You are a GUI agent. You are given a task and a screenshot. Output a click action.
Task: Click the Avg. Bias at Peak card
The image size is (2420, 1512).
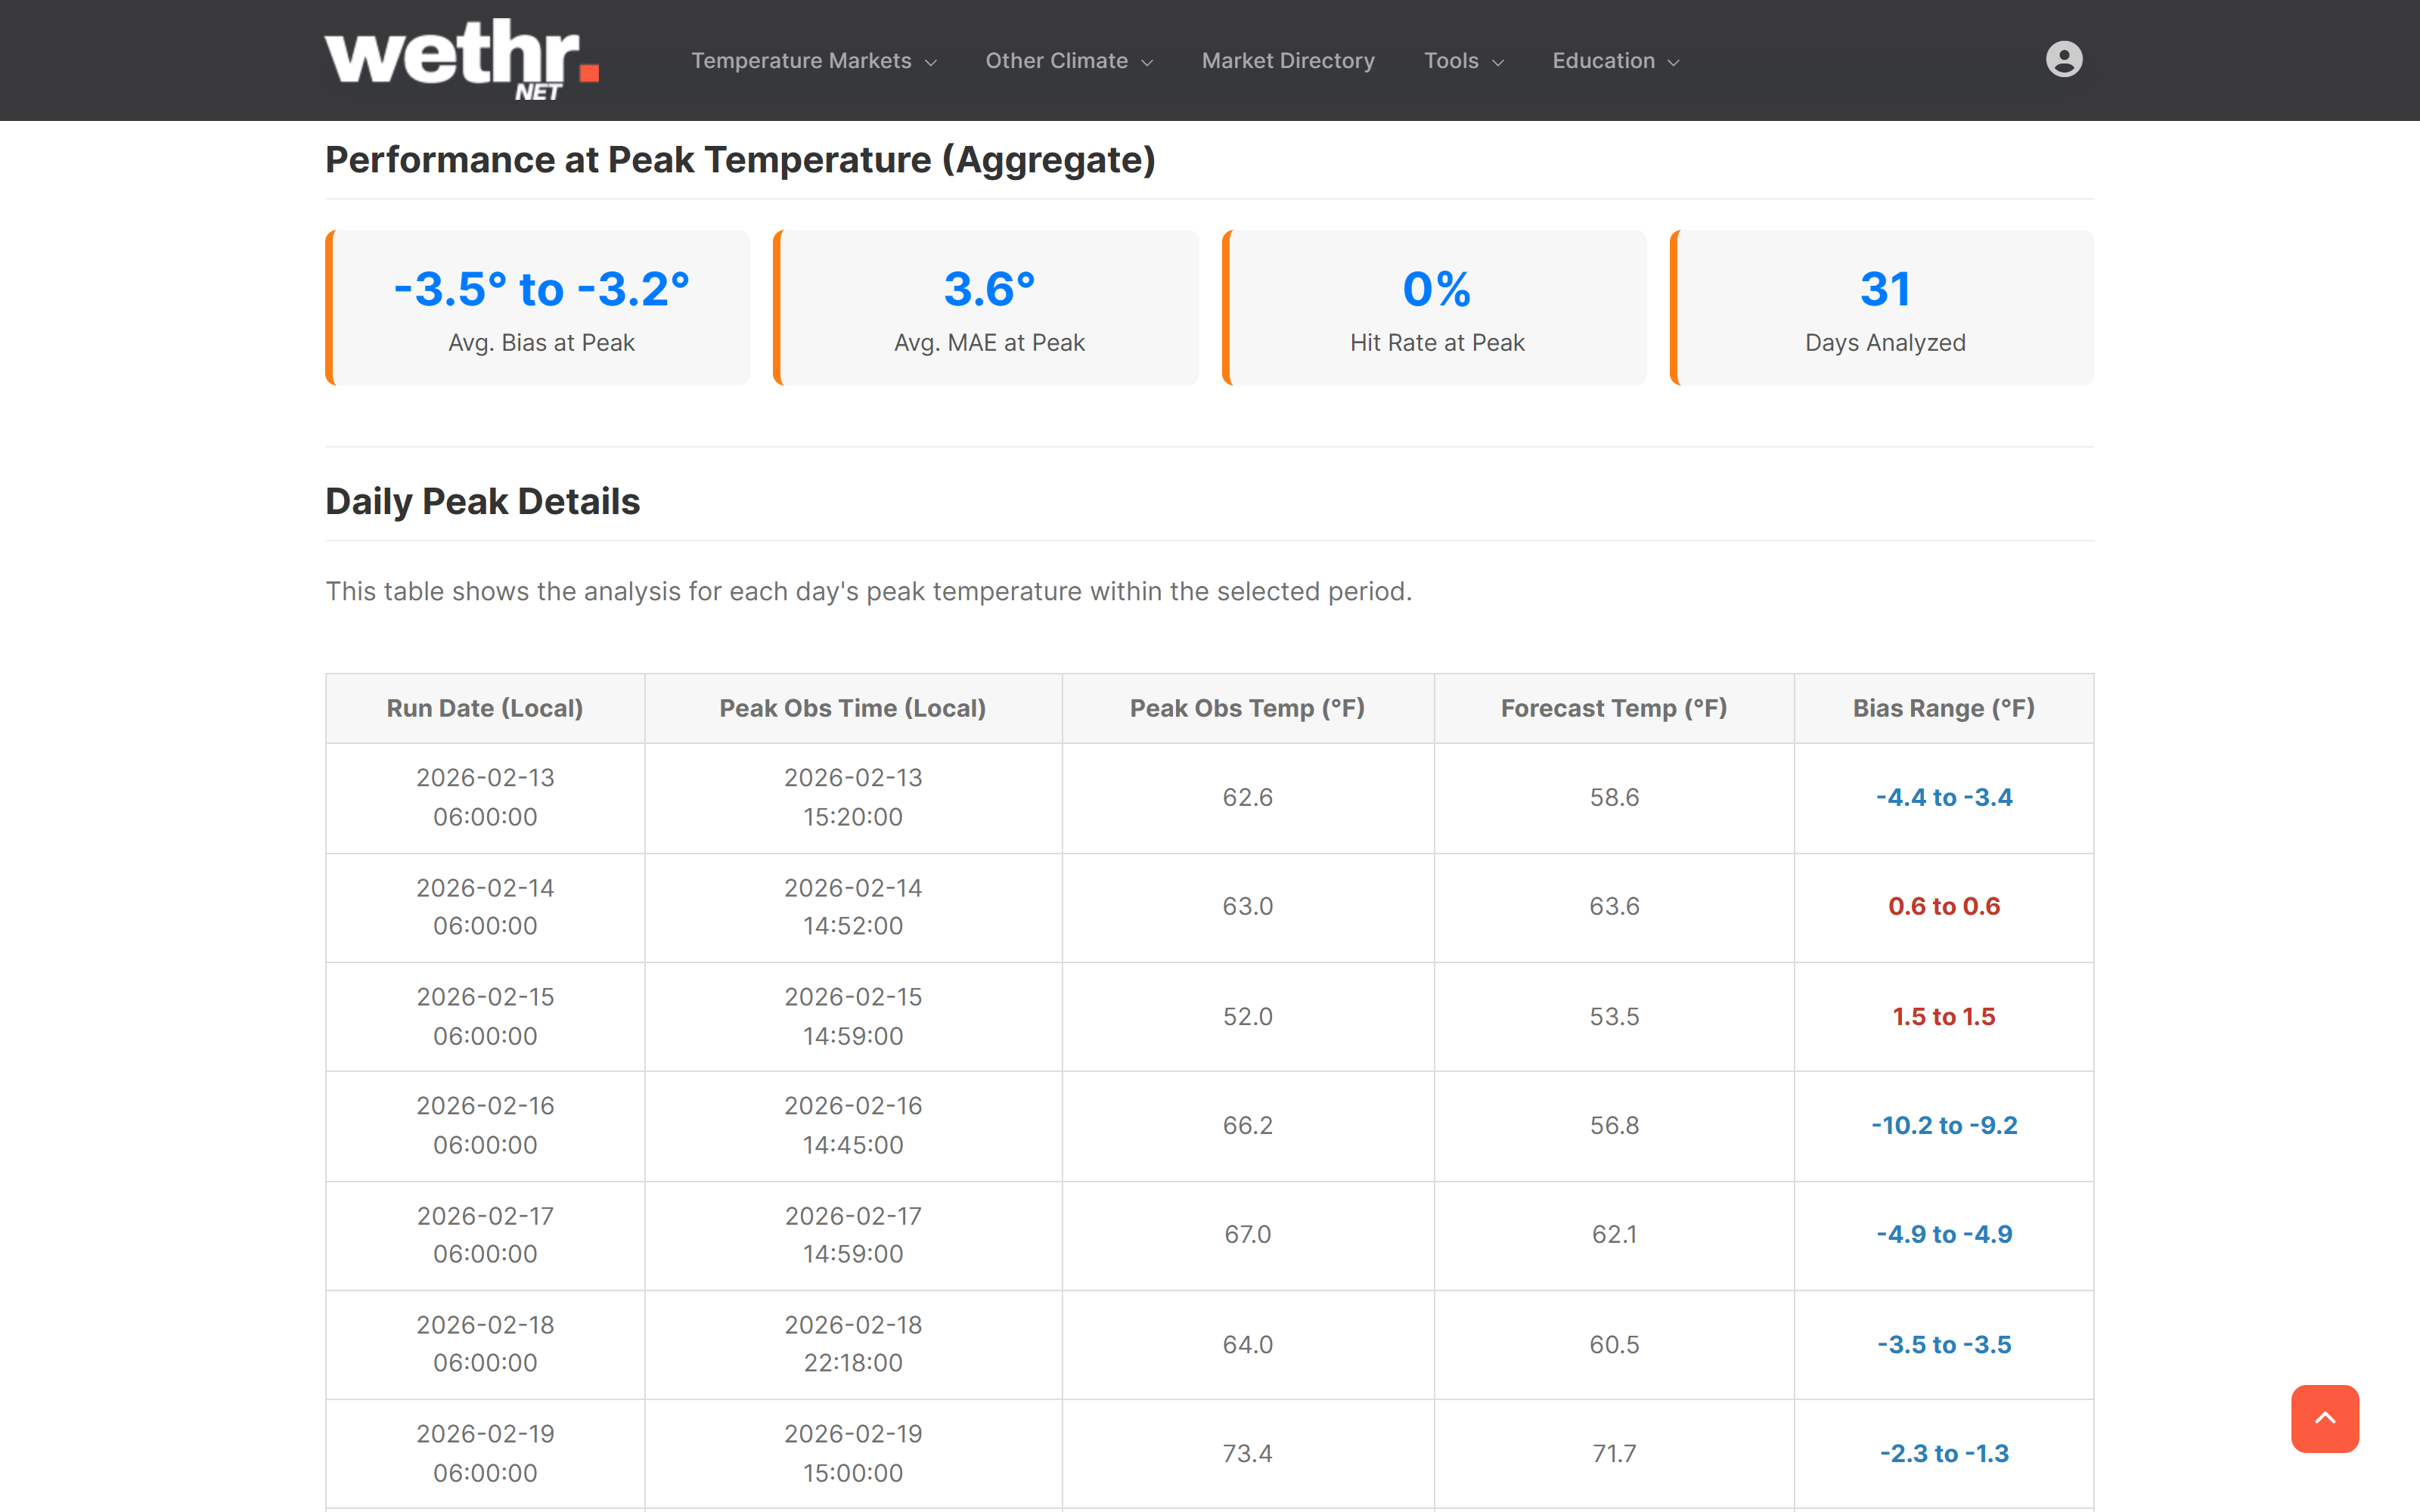point(540,308)
